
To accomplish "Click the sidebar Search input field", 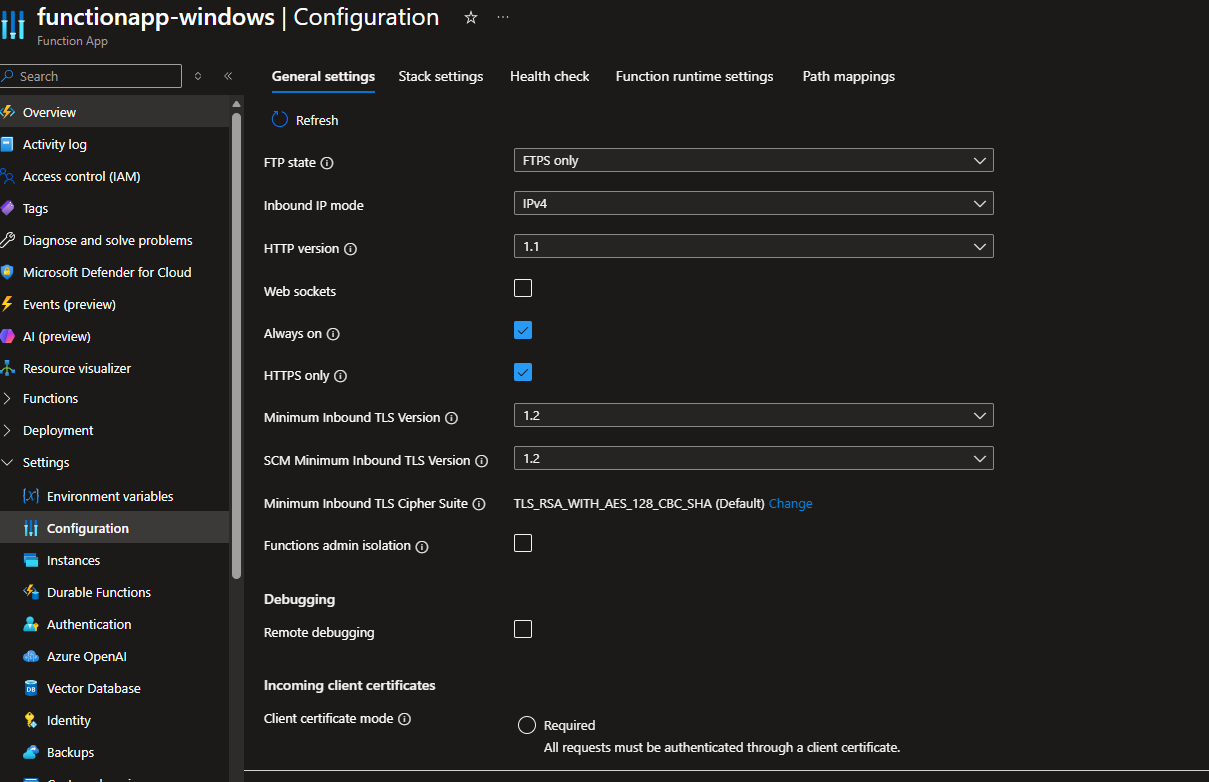I will pyautogui.click(x=91, y=76).
